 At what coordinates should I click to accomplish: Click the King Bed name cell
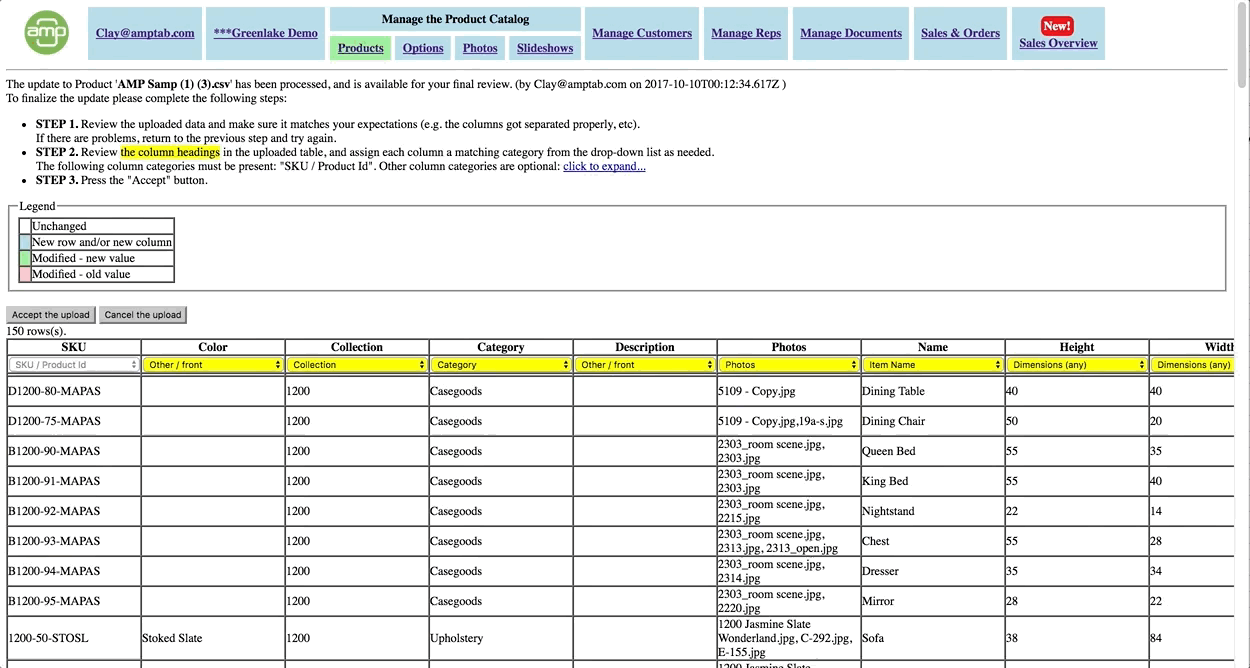coord(933,481)
